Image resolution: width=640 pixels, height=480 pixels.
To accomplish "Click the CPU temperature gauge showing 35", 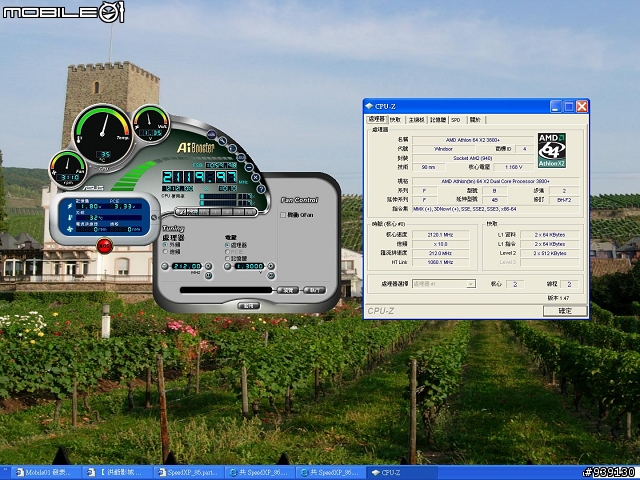I will pos(103,134).
